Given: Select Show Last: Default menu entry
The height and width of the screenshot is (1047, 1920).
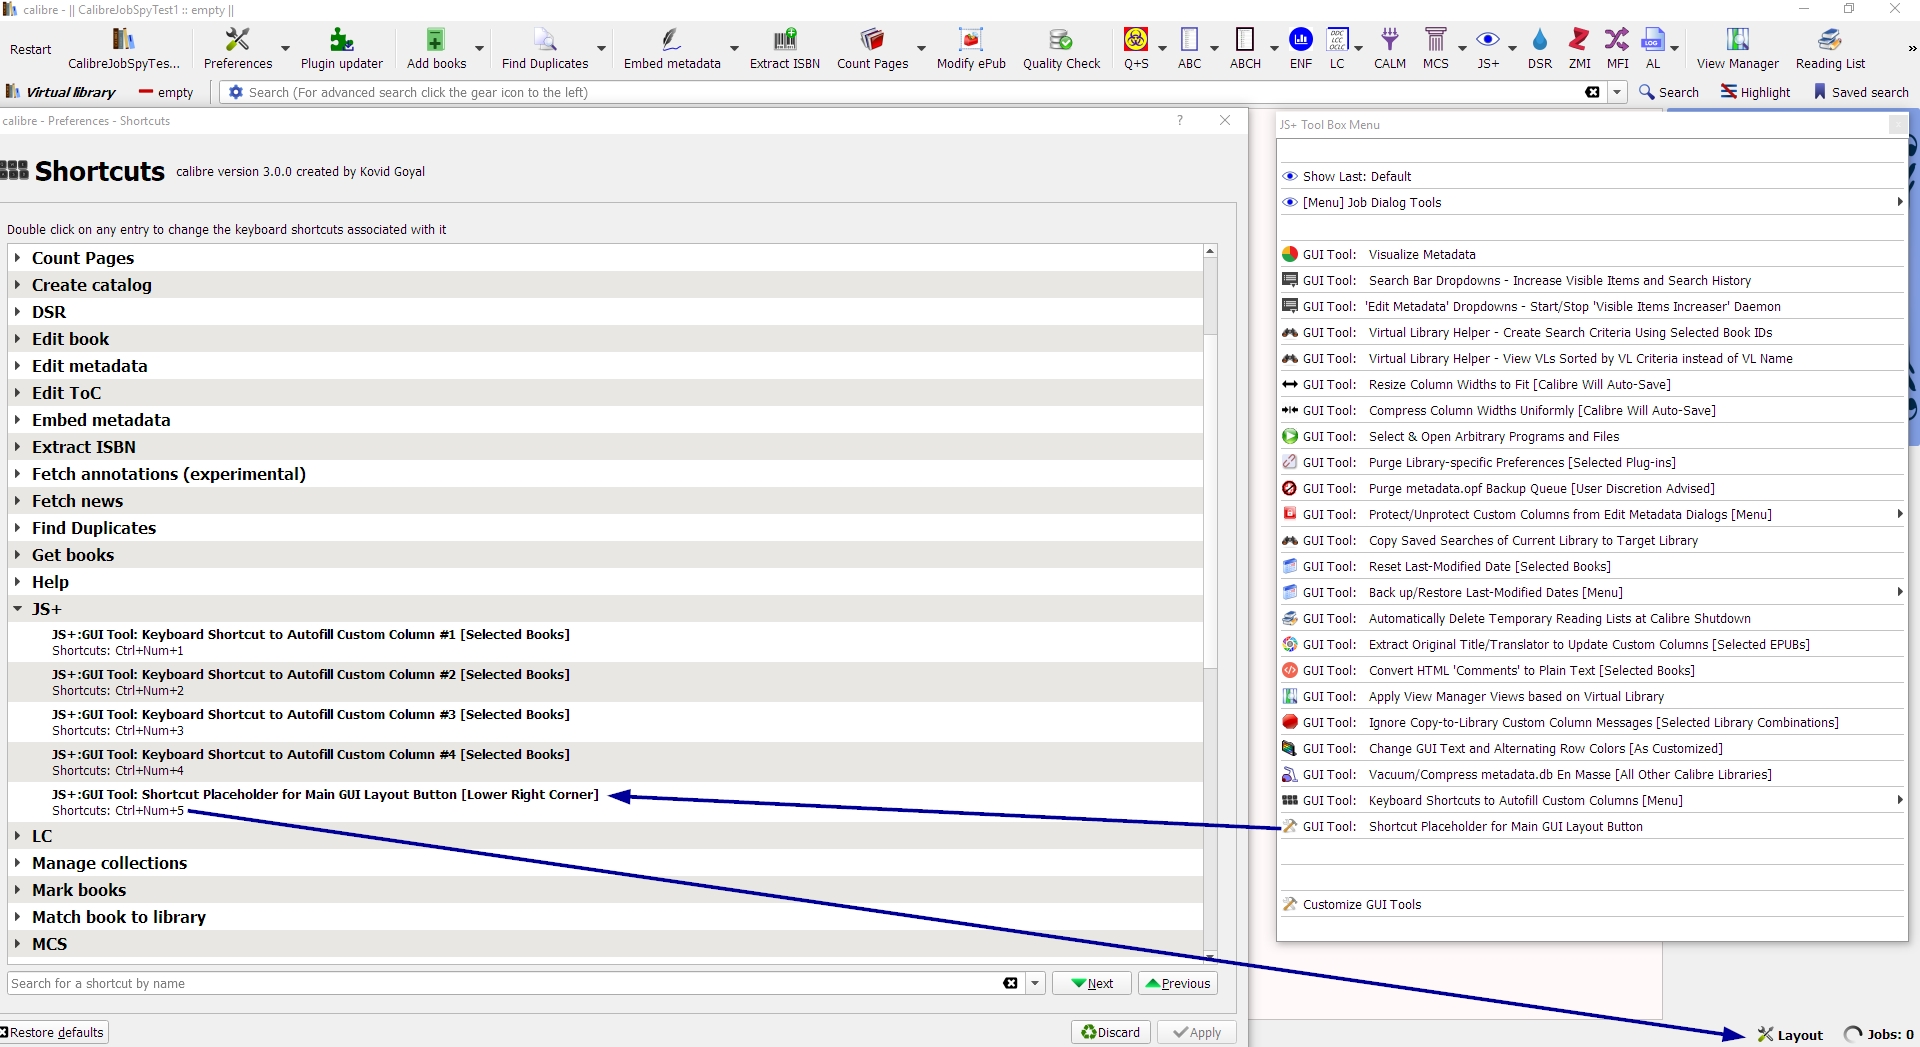Looking at the screenshot, I should 1592,176.
